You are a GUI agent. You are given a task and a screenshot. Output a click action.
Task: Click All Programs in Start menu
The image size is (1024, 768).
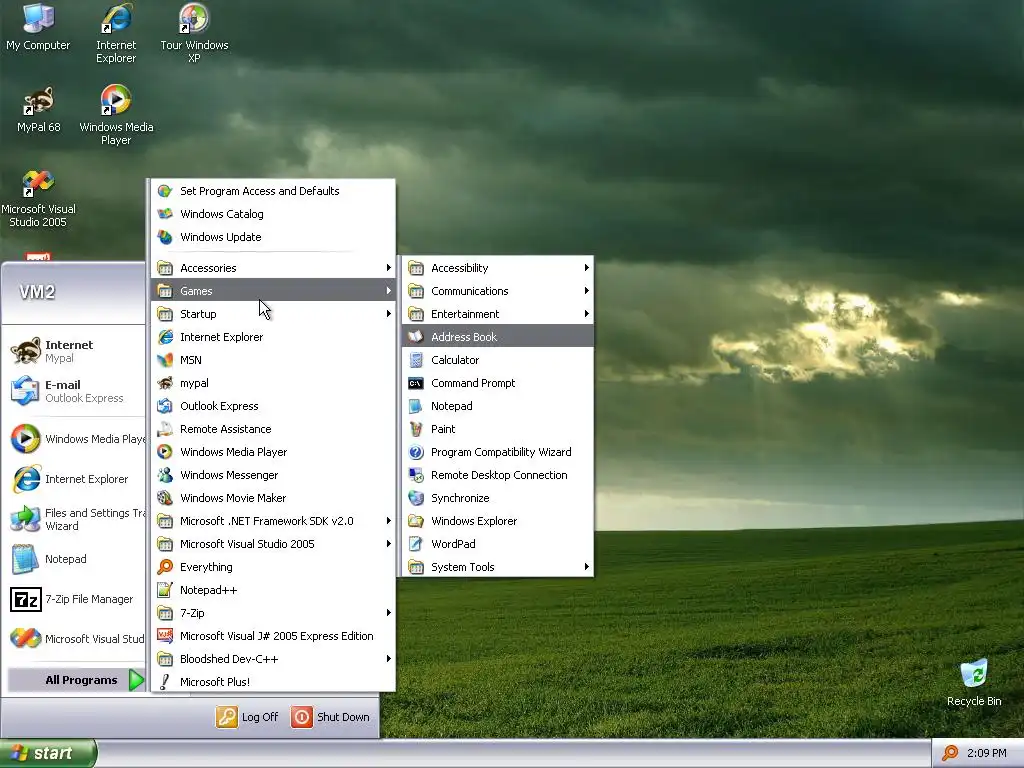tap(76, 680)
